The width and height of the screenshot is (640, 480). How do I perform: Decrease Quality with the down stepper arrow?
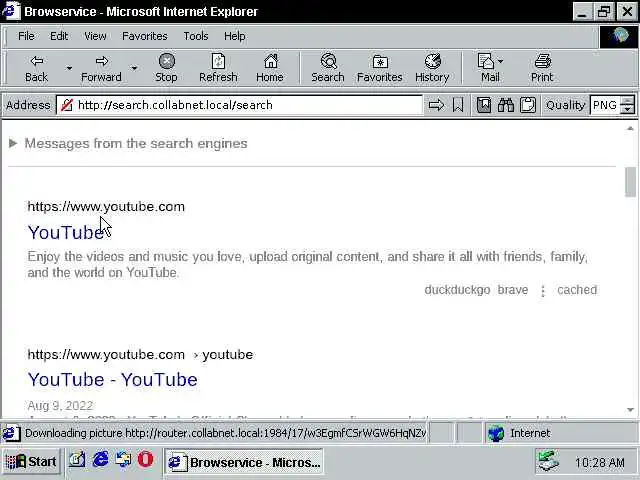(x=627, y=109)
